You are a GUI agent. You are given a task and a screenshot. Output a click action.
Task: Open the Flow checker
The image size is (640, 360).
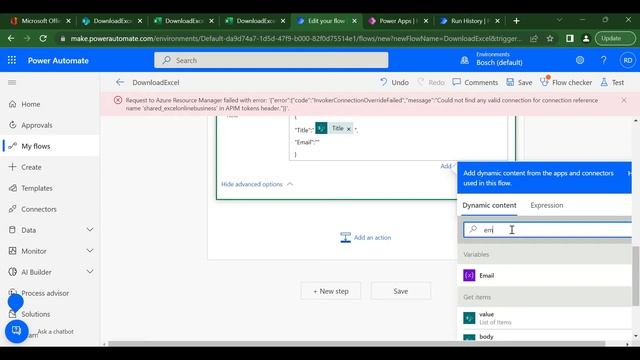tap(566, 82)
